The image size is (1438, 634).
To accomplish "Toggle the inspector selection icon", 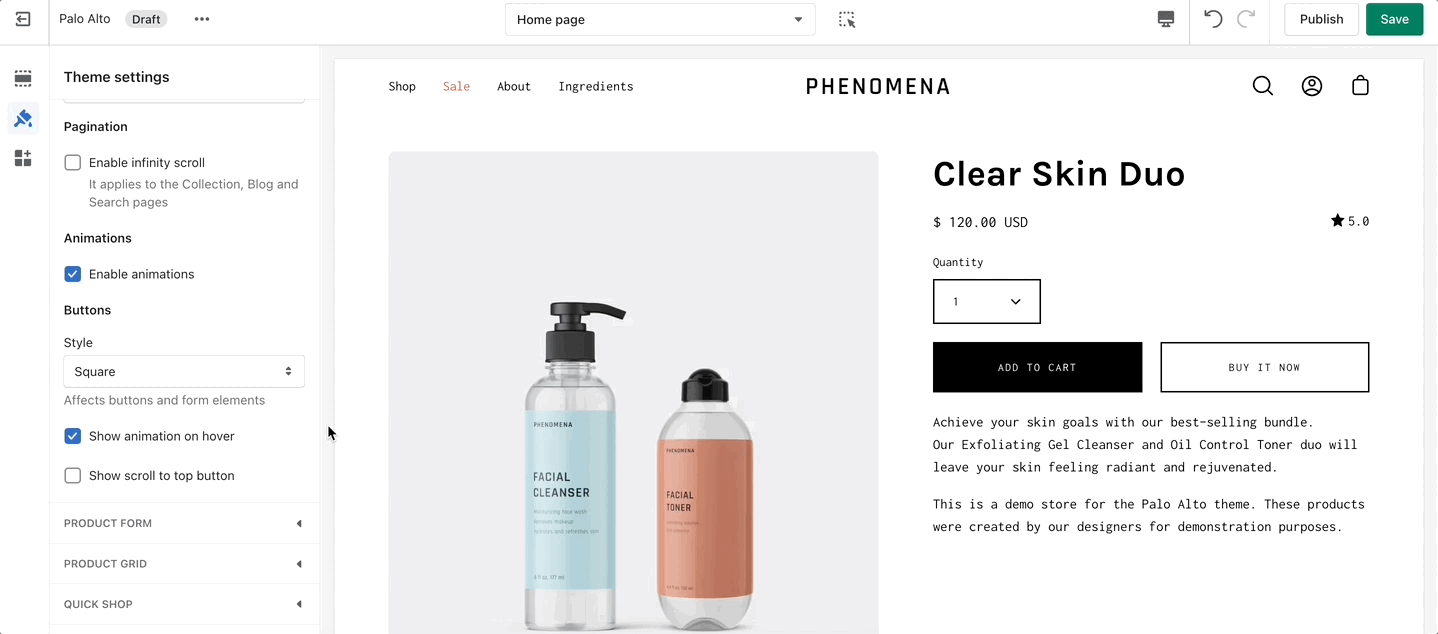I will click(x=847, y=19).
